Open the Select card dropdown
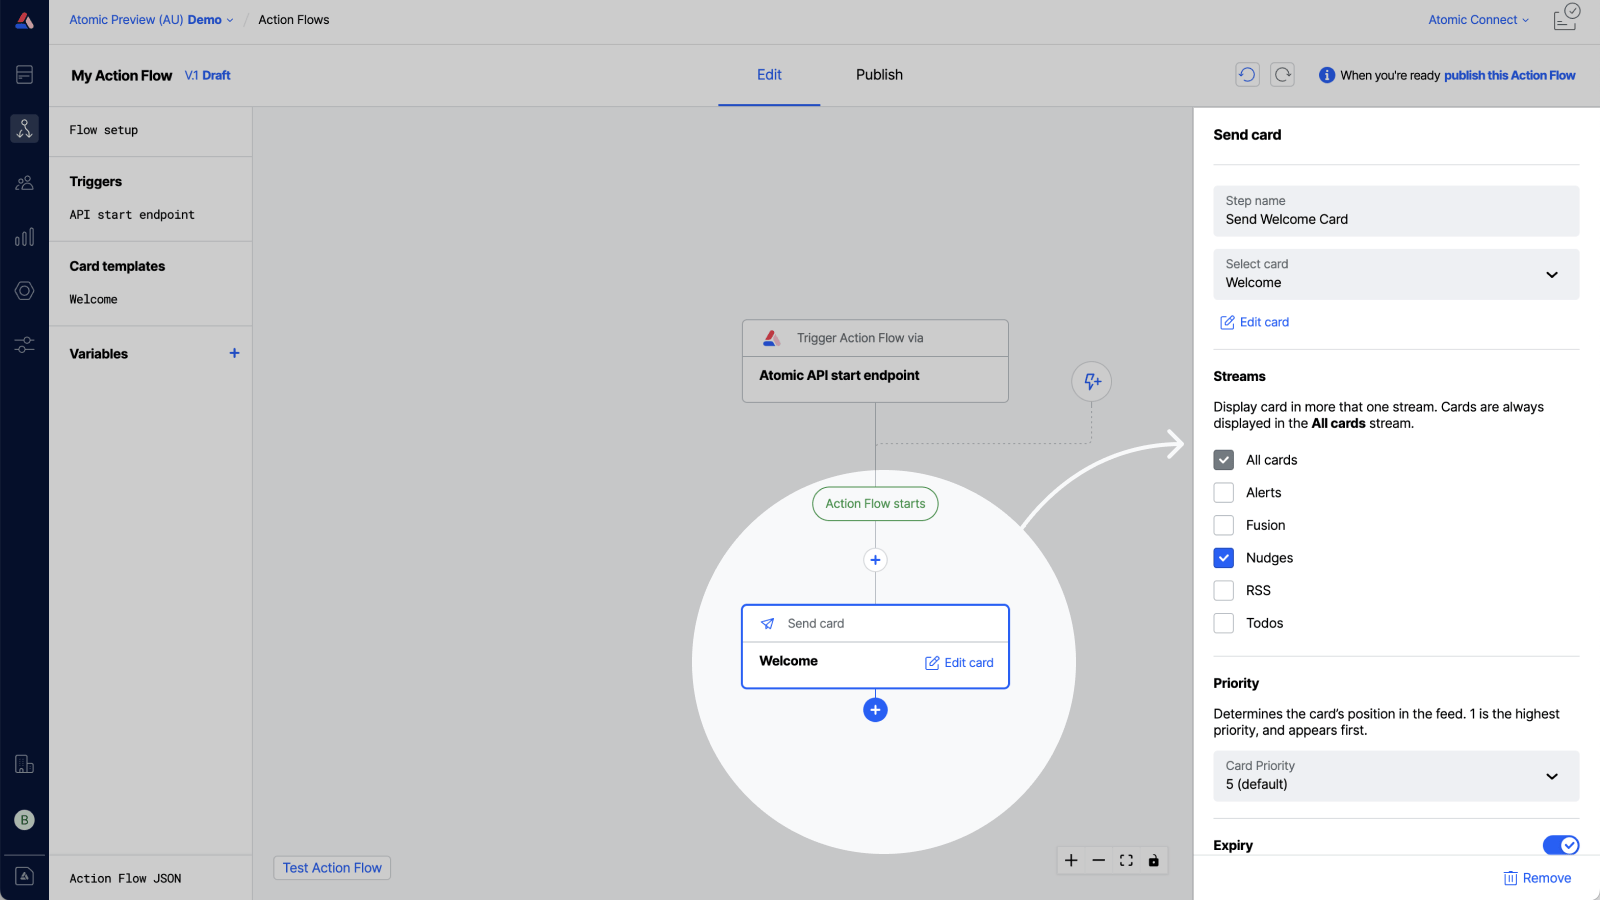The image size is (1600, 900). point(1396,274)
